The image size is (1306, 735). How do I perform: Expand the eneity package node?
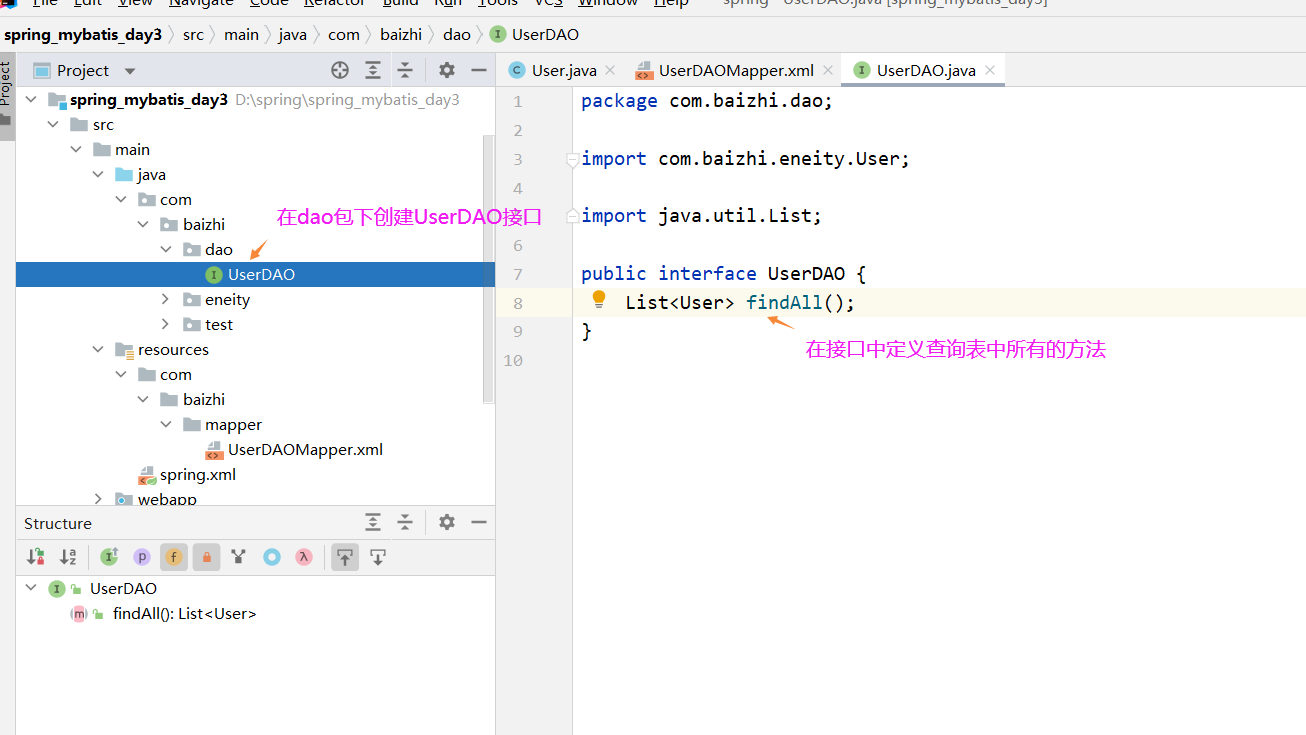(166, 300)
